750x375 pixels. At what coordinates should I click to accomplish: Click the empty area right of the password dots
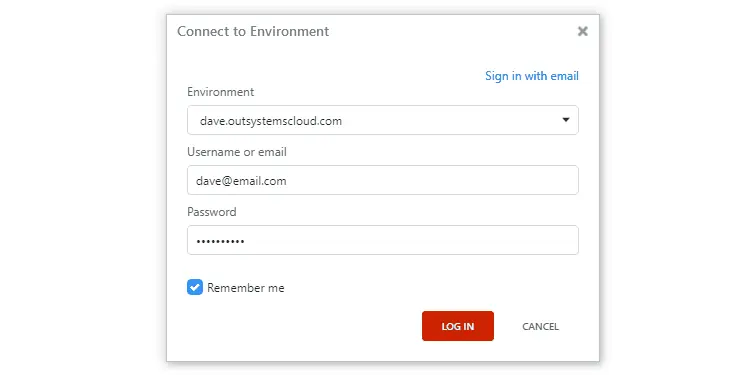(x=411, y=240)
